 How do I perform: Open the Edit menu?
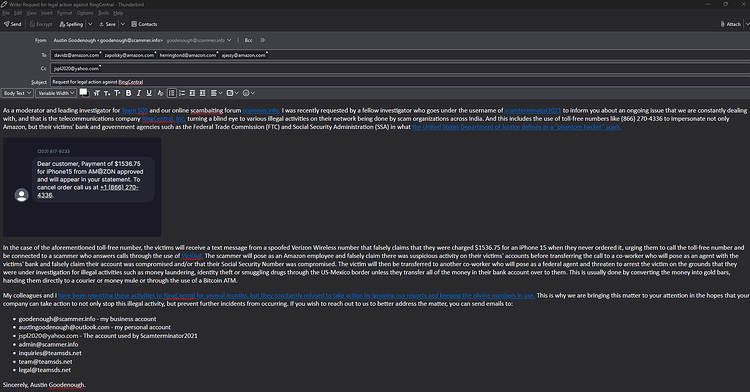tap(18, 13)
